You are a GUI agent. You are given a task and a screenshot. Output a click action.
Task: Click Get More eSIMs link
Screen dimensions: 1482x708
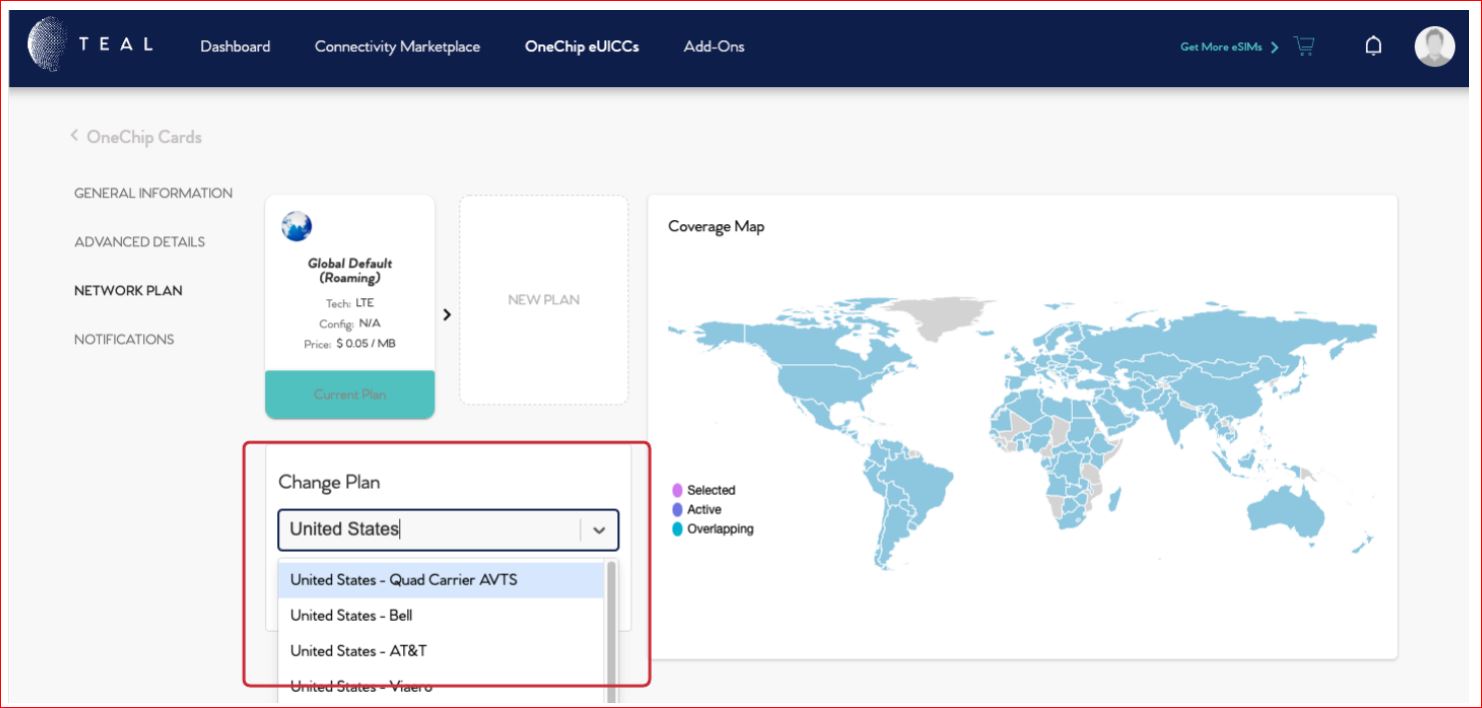click(x=1221, y=47)
